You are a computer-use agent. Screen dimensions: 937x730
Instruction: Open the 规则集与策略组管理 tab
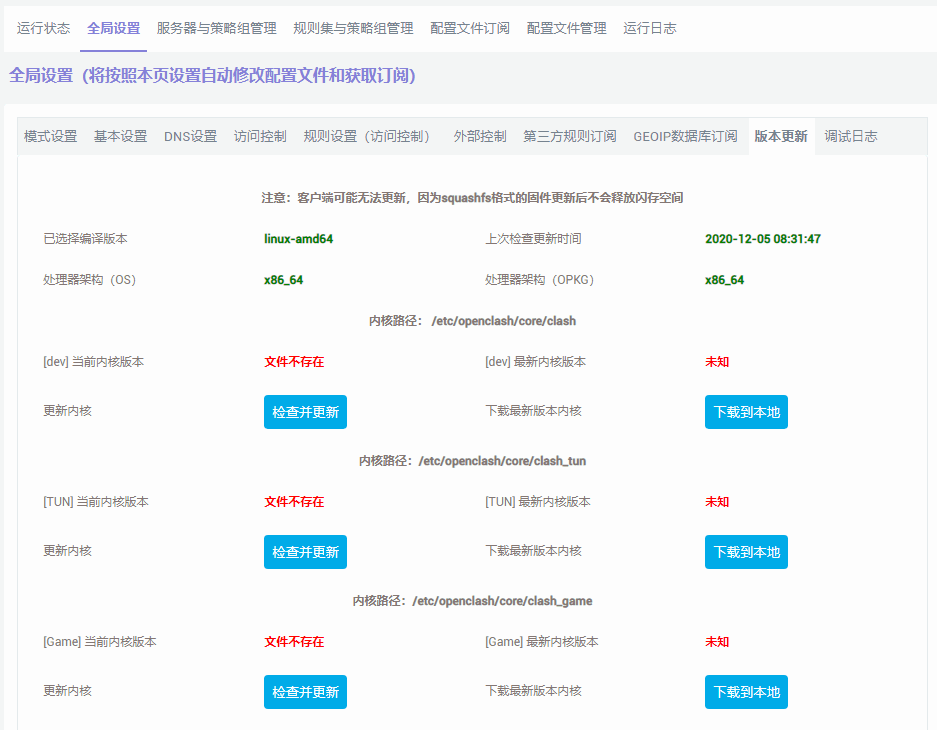click(x=353, y=28)
